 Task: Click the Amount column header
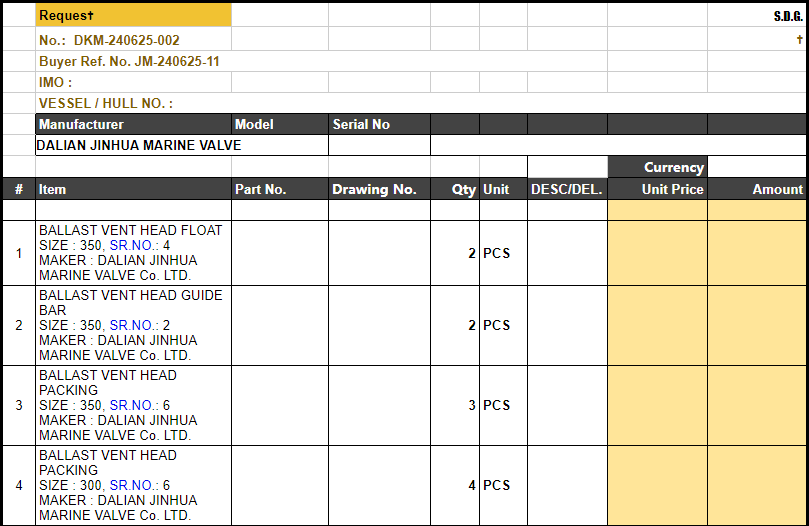757,189
